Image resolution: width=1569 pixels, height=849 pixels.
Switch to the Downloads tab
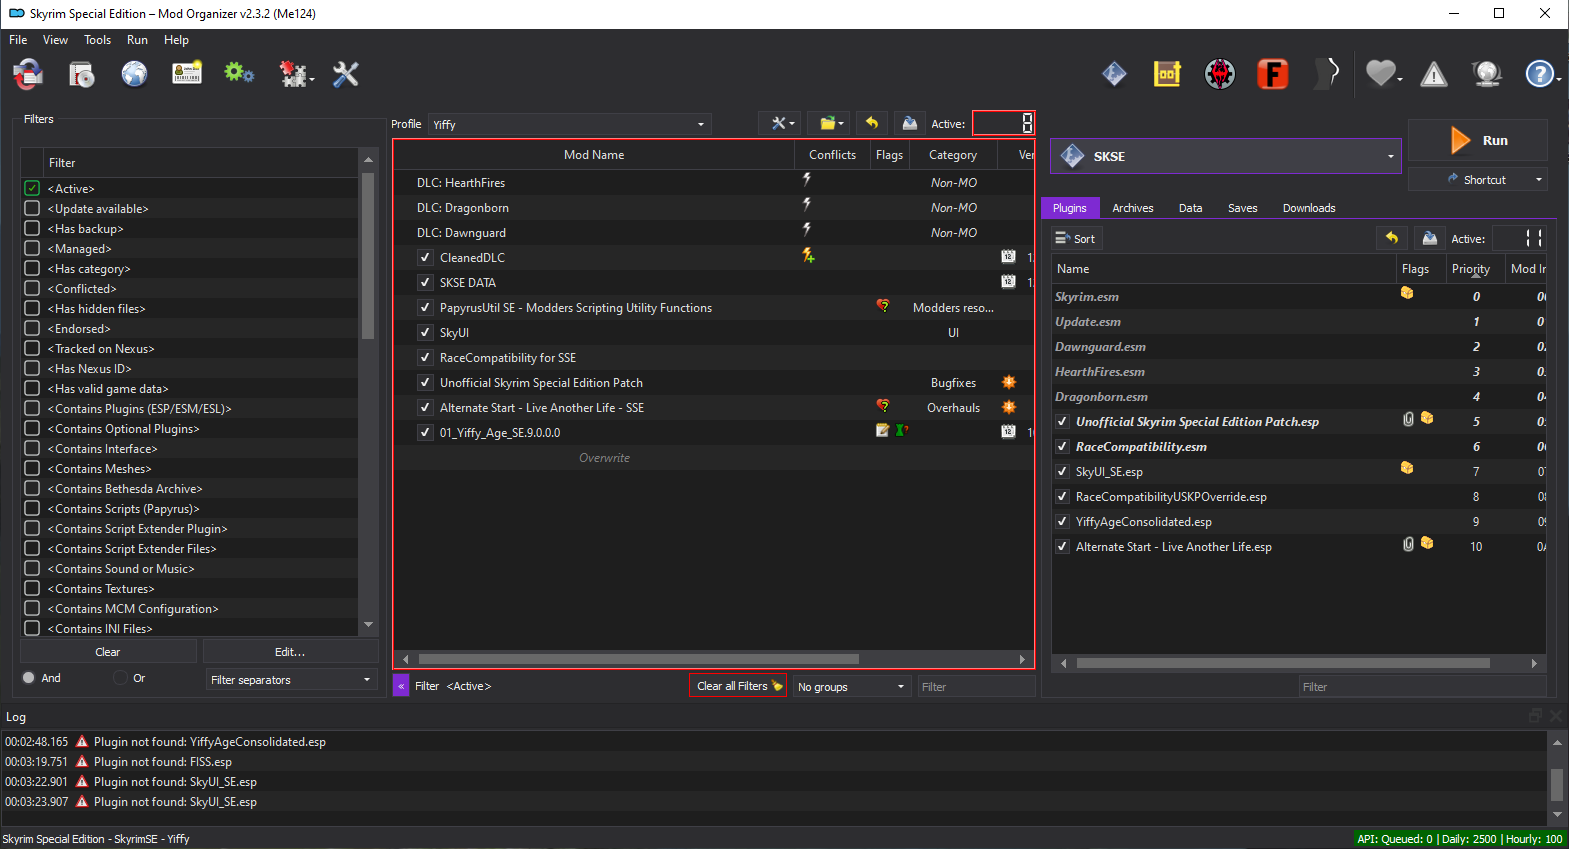click(1309, 208)
